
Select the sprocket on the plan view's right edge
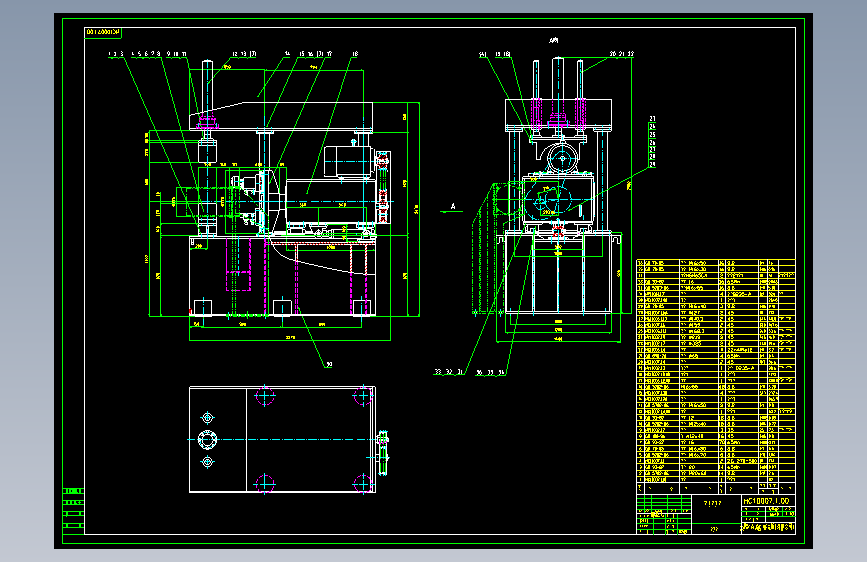(383, 452)
